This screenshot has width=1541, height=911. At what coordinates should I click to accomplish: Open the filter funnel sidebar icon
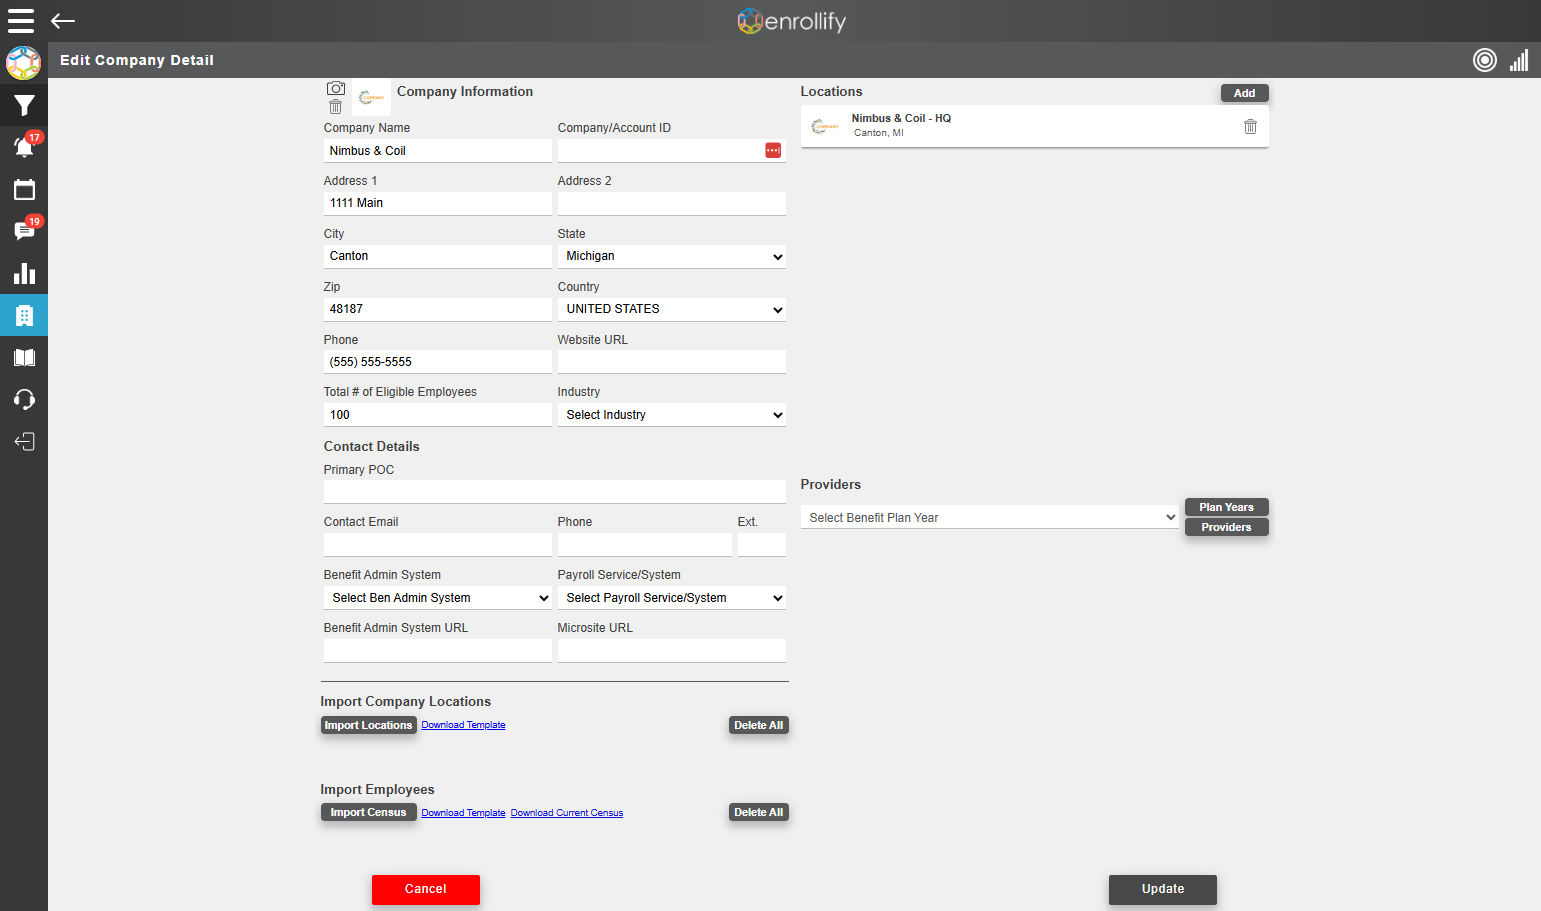pos(24,105)
